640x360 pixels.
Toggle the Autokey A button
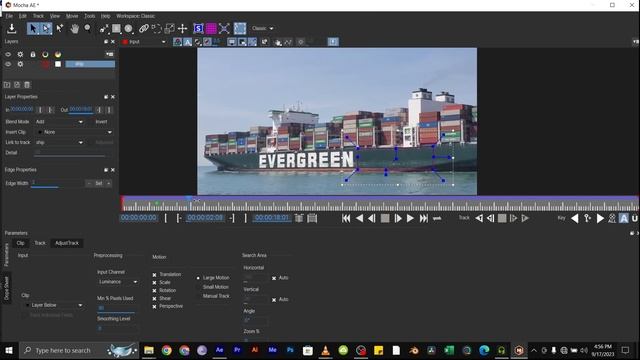624,218
